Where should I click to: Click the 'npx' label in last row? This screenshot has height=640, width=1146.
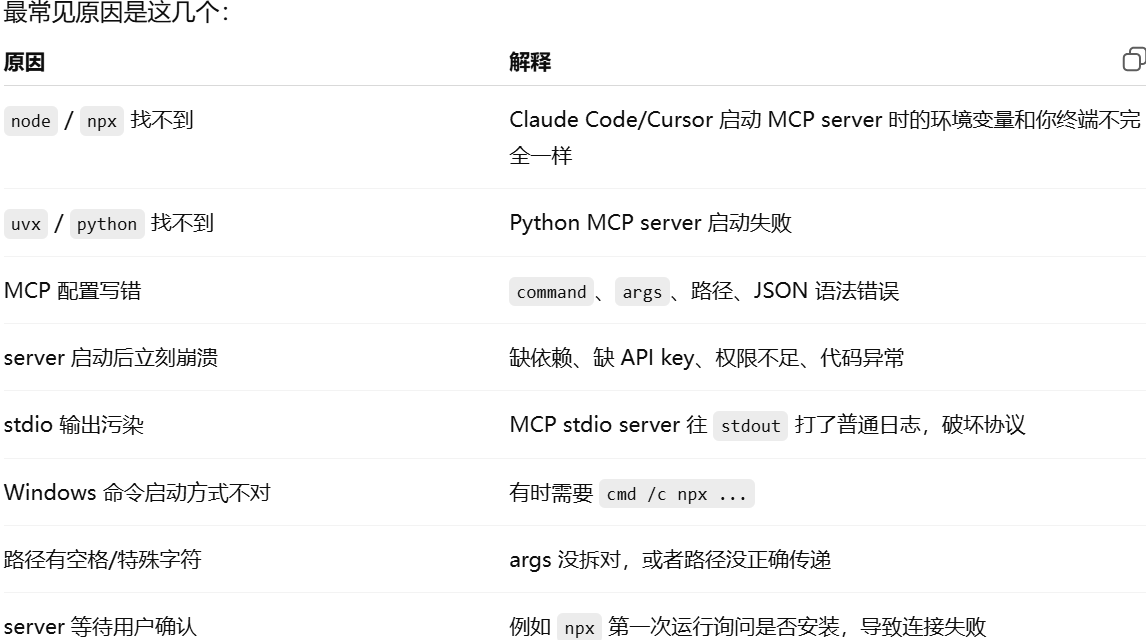pyautogui.click(x=579, y=628)
